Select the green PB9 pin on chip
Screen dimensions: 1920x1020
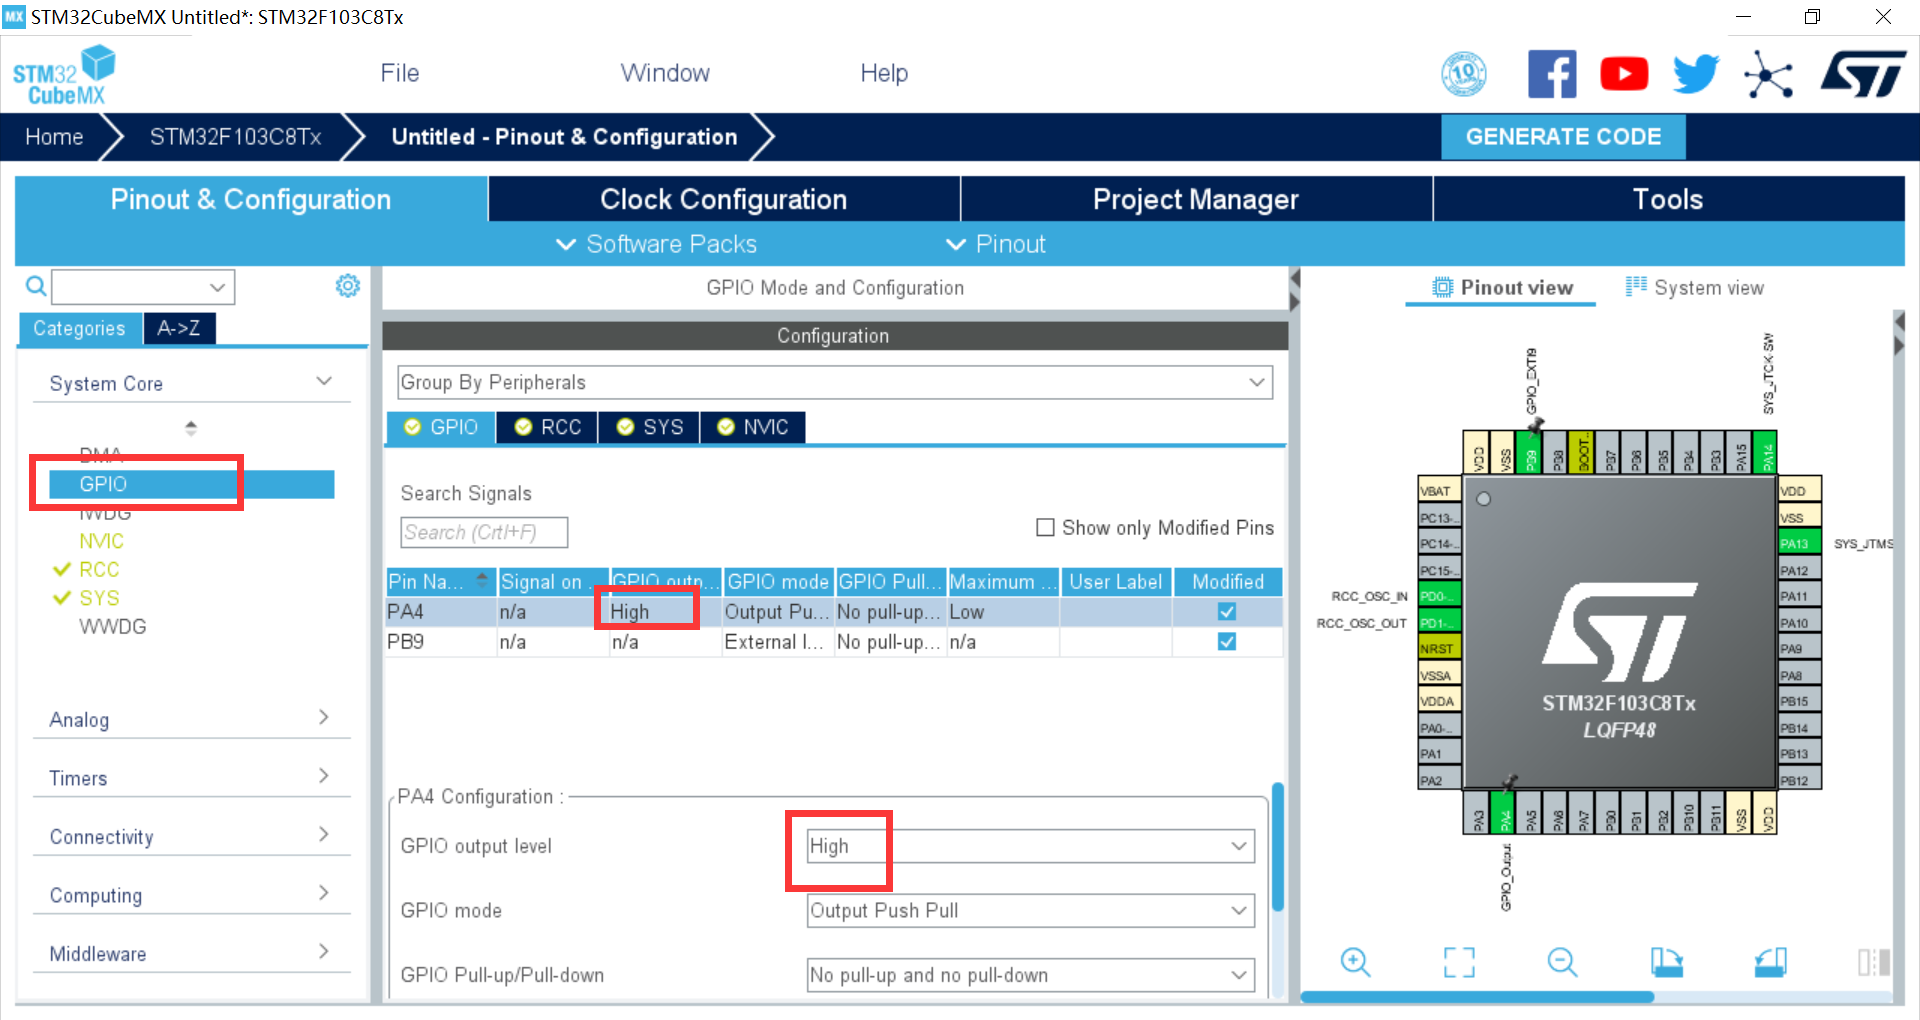click(x=1529, y=452)
